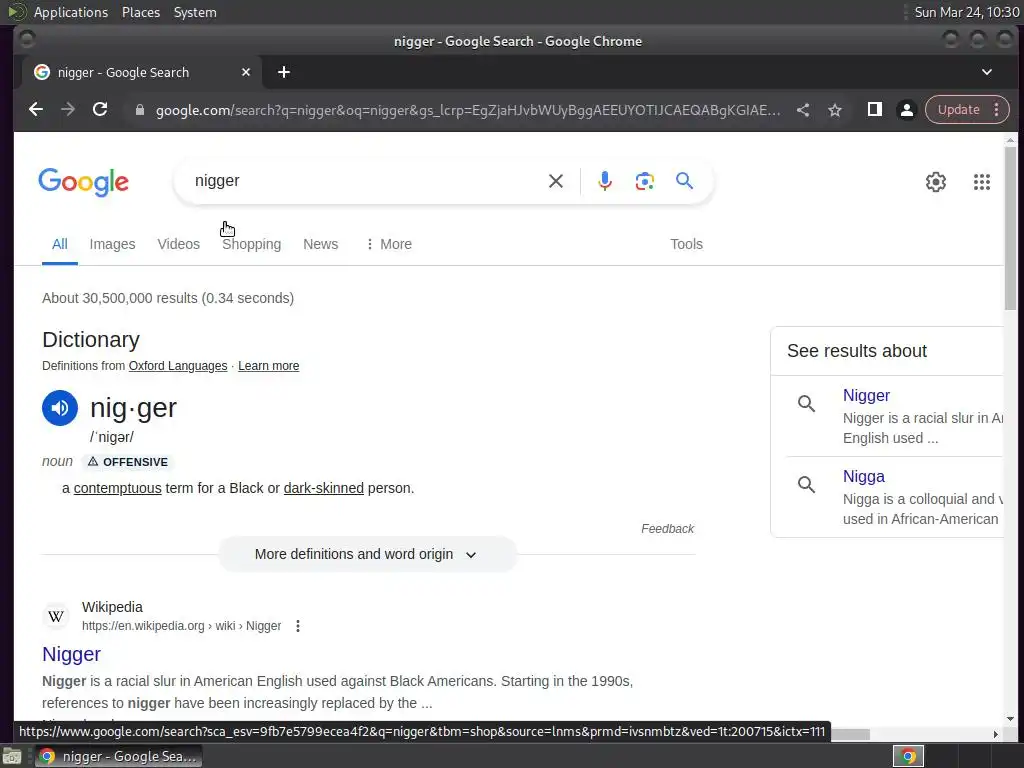Select the Chrome window button in bottom taskbar
Viewport: 1024px width, 768px height.
tap(118, 757)
